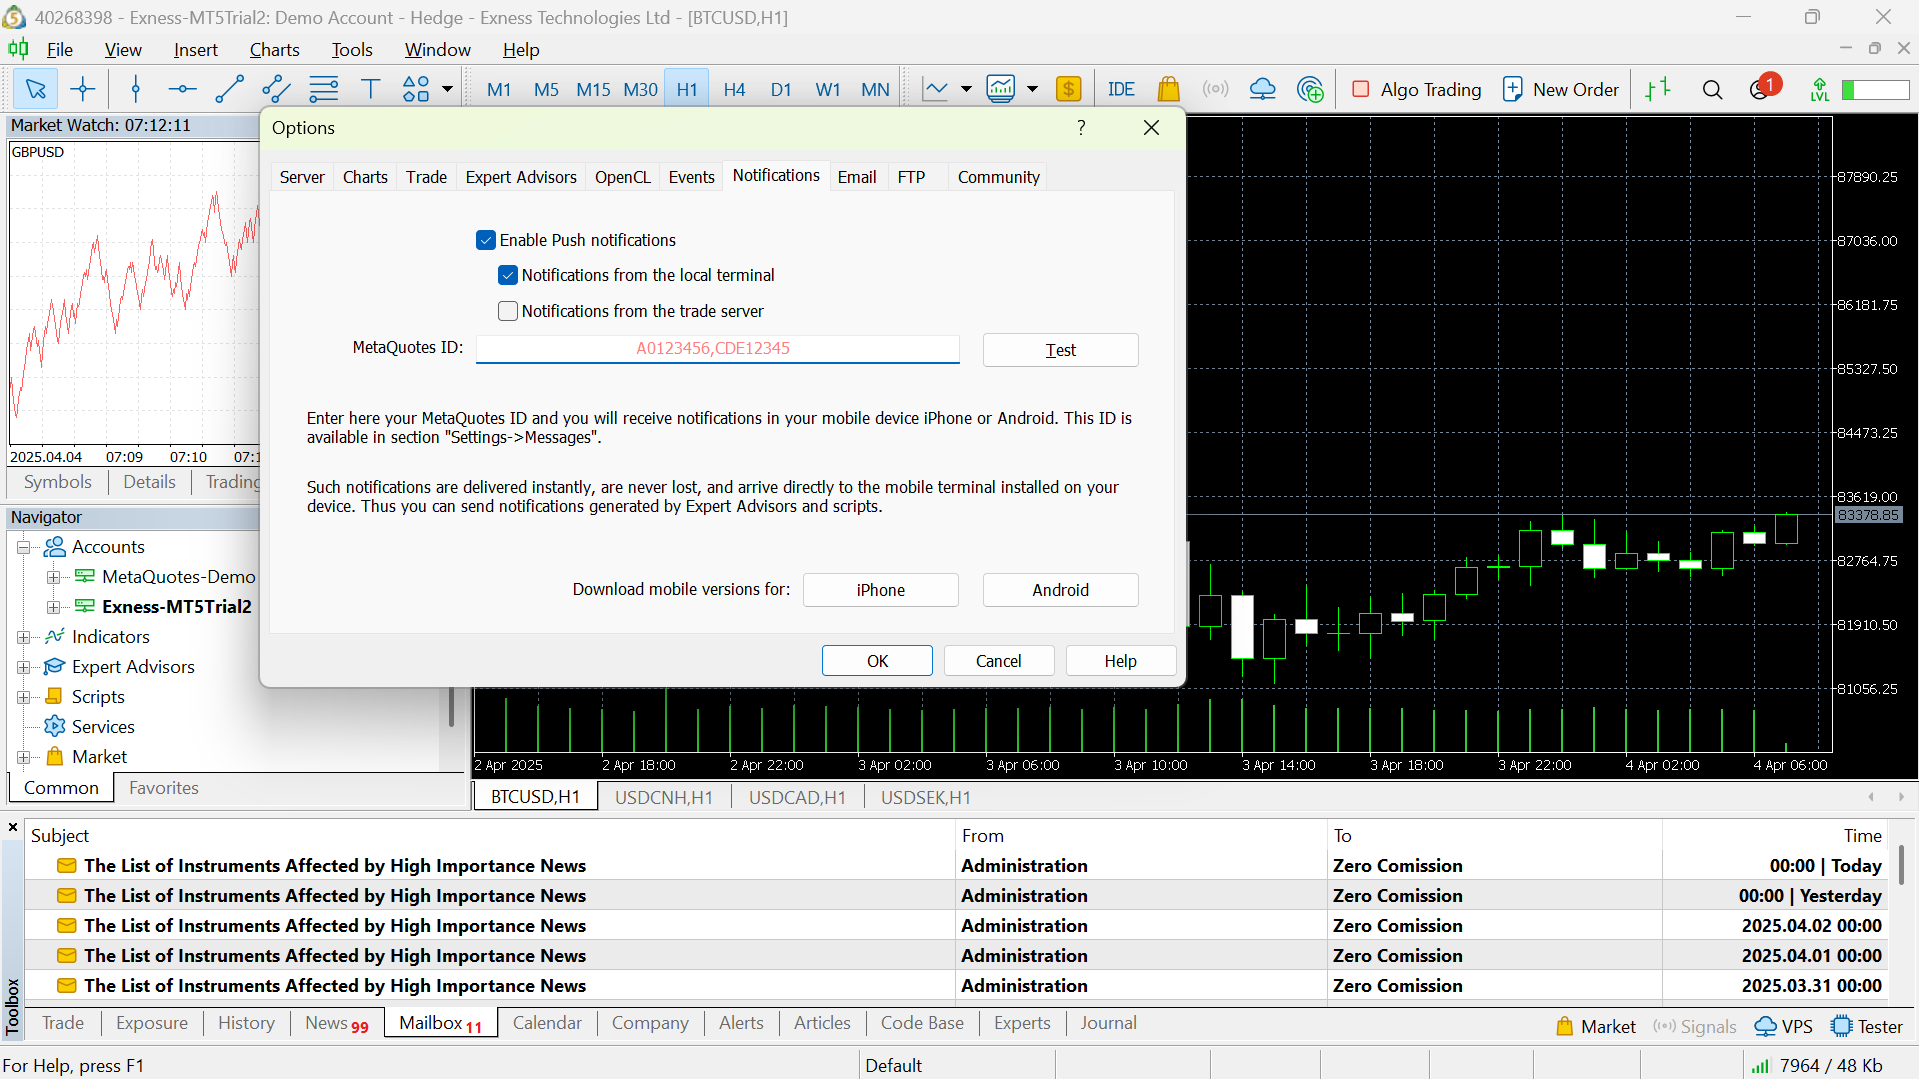This screenshot has width=1919, height=1079.
Task: Expand the Exness-MT5Trial2 account node
Action: [x=54, y=607]
